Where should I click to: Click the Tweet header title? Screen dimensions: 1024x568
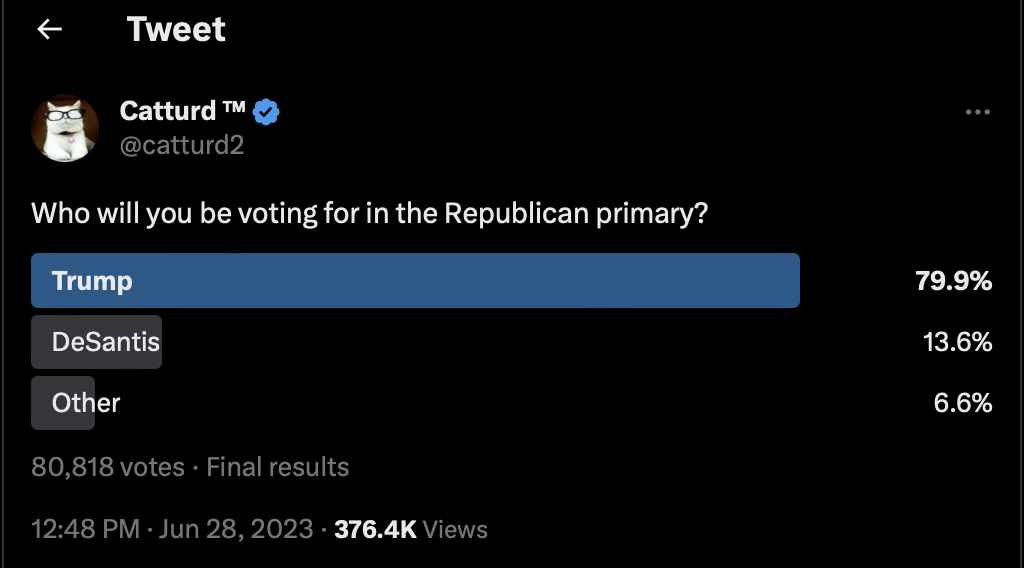176,29
